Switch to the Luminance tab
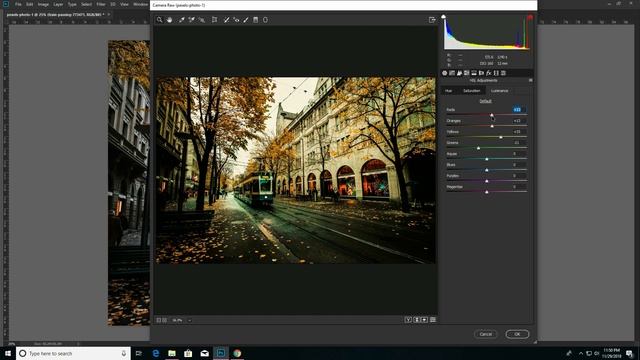The image size is (640, 360). (500, 91)
